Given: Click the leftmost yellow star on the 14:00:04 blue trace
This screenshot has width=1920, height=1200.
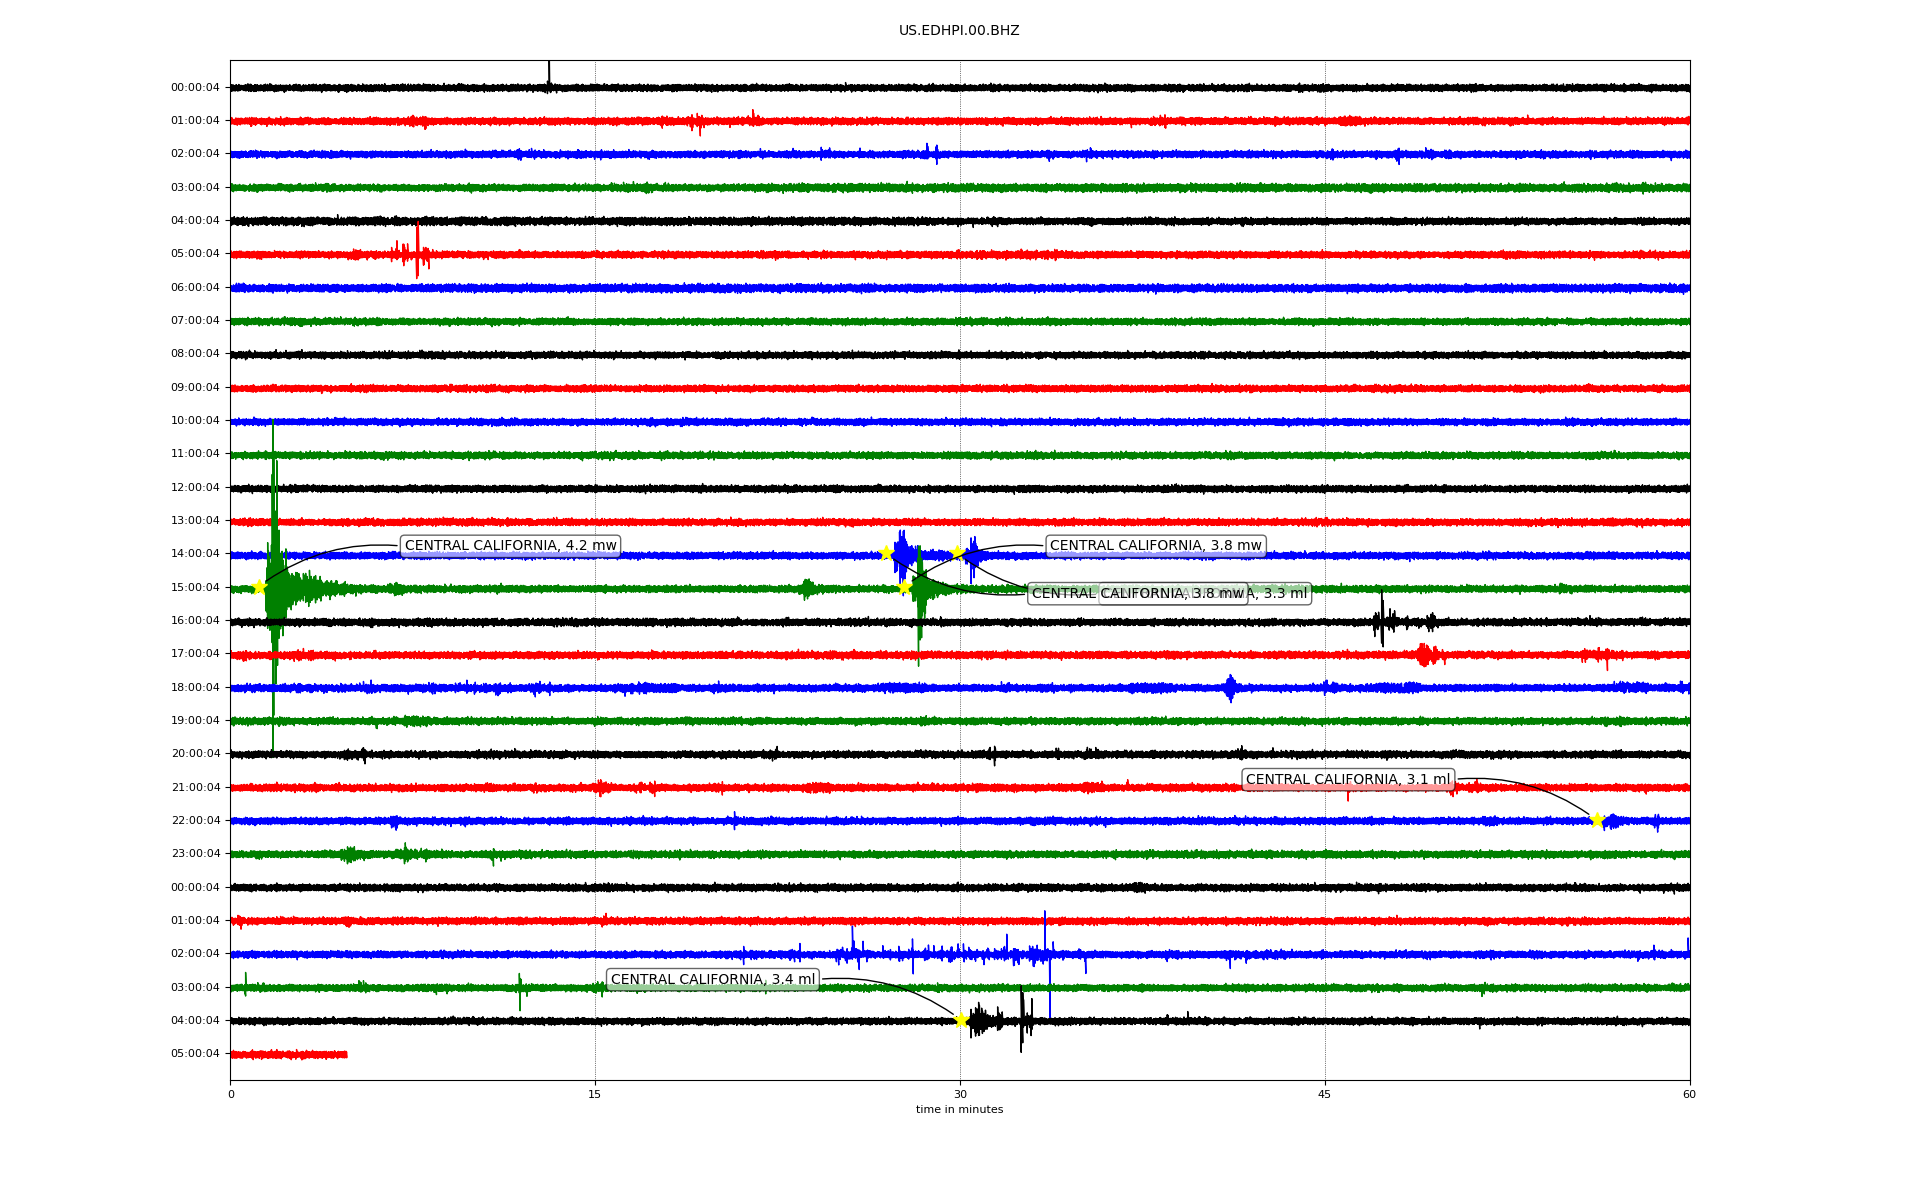Looking at the screenshot, I should pos(886,553).
